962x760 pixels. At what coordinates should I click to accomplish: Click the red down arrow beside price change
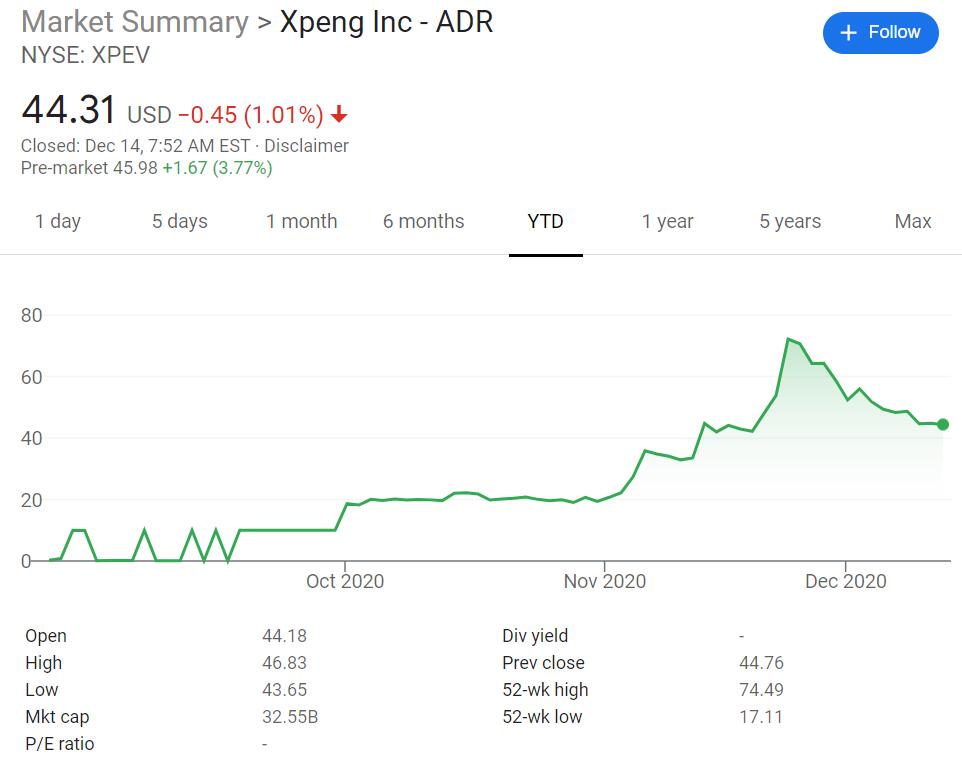click(339, 115)
